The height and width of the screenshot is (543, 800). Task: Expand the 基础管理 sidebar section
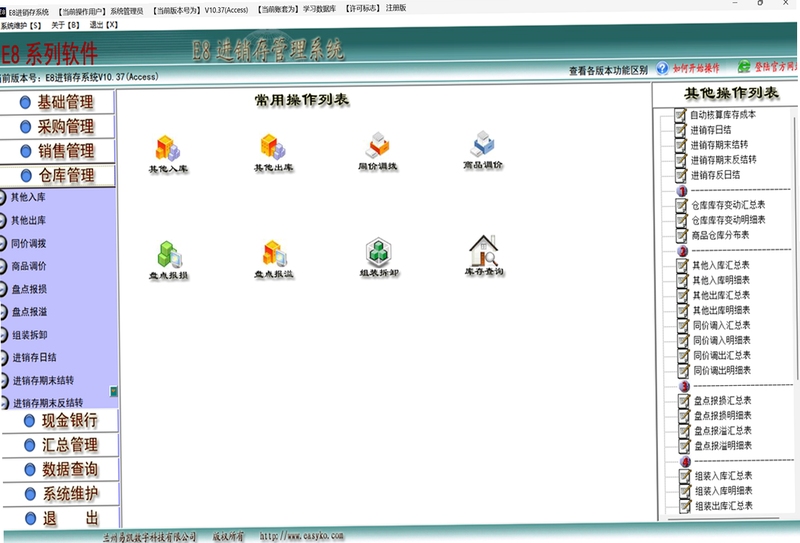point(57,102)
